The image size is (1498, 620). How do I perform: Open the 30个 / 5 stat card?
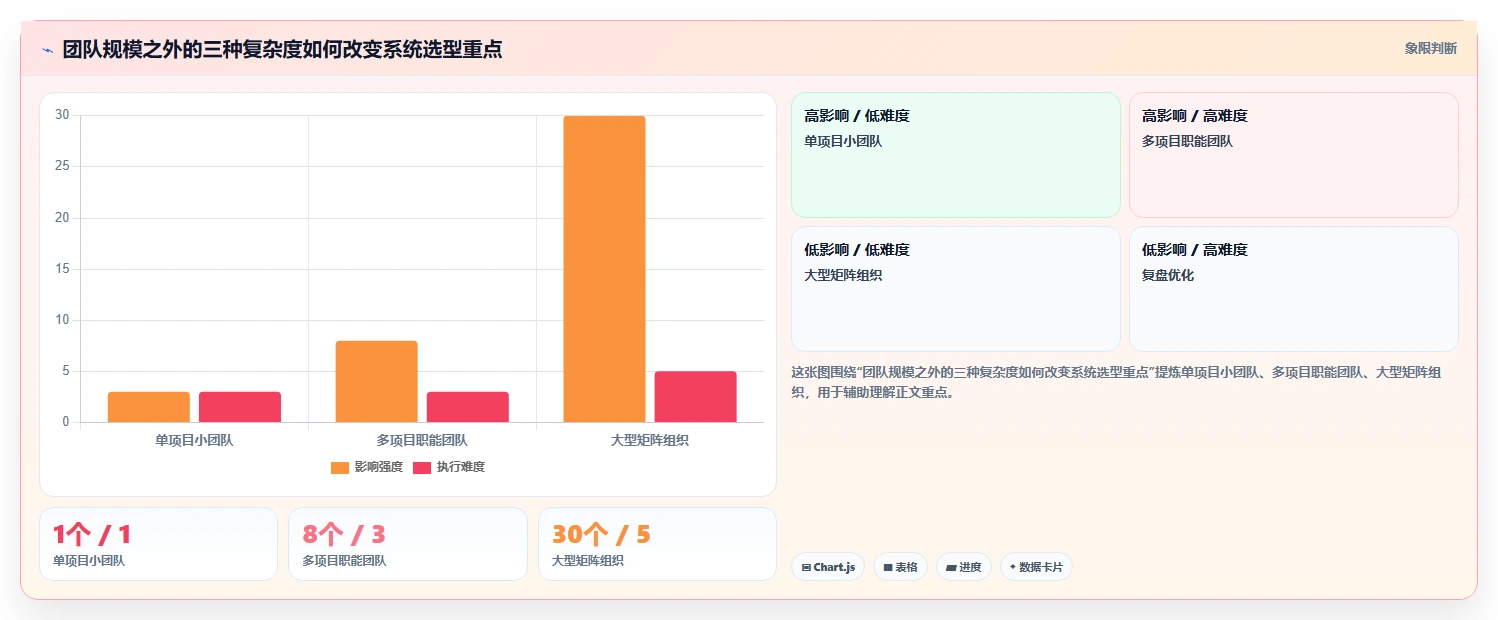click(657, 544)
